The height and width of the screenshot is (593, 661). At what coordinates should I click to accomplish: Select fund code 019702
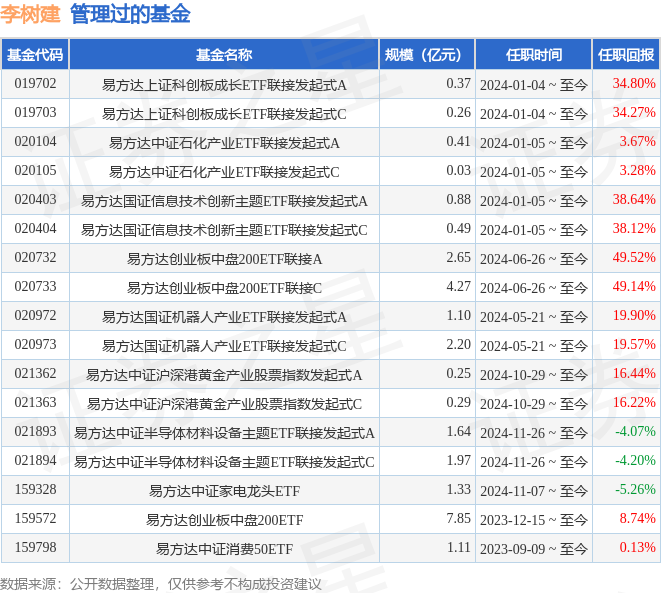(x=35, y=83)
